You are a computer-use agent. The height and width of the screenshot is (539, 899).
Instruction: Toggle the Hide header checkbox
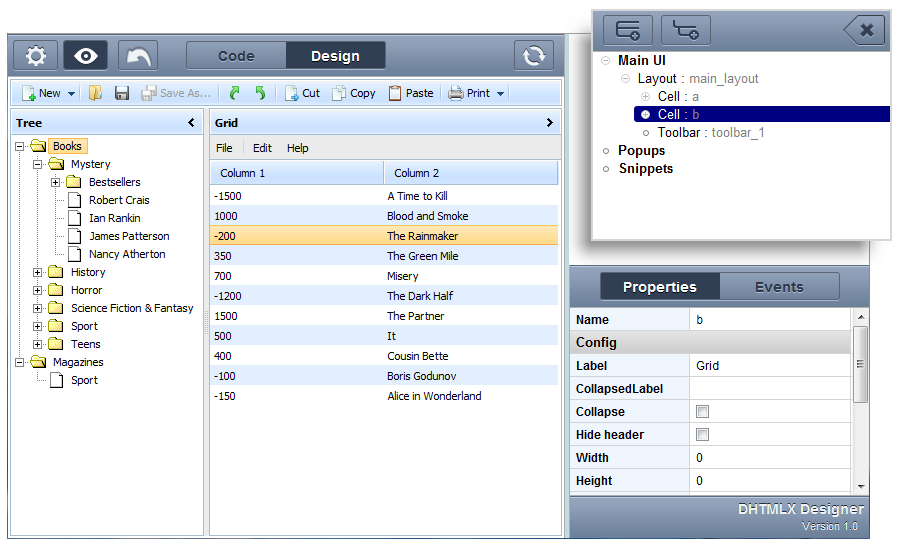(702, 435)
